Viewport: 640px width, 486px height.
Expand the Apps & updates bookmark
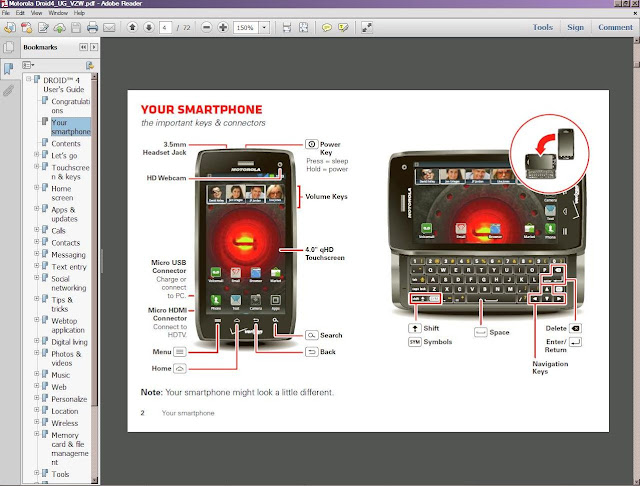(x=37, y=209)
